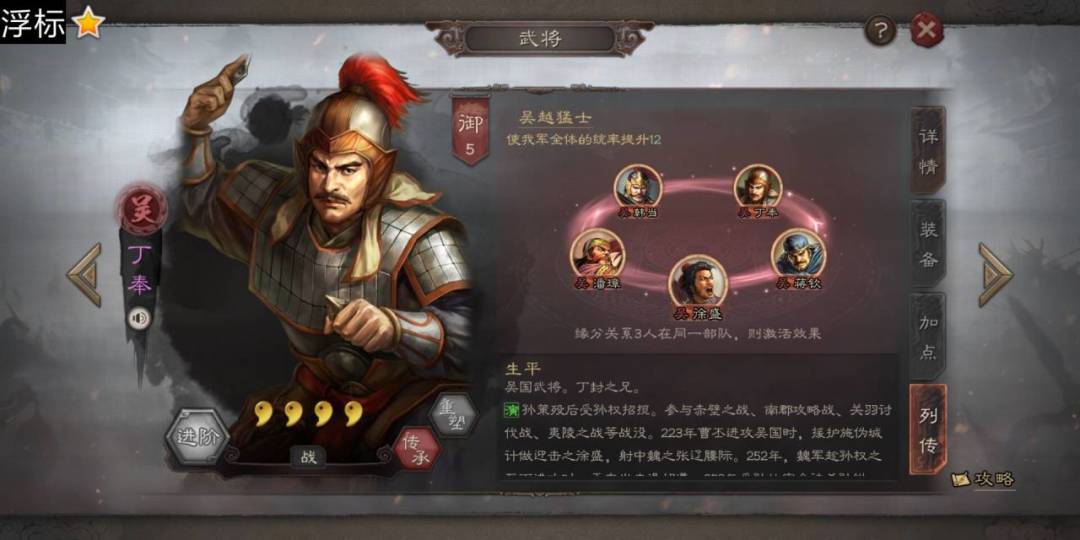Select 韩当 portrait in bond circle

(638, 186)
